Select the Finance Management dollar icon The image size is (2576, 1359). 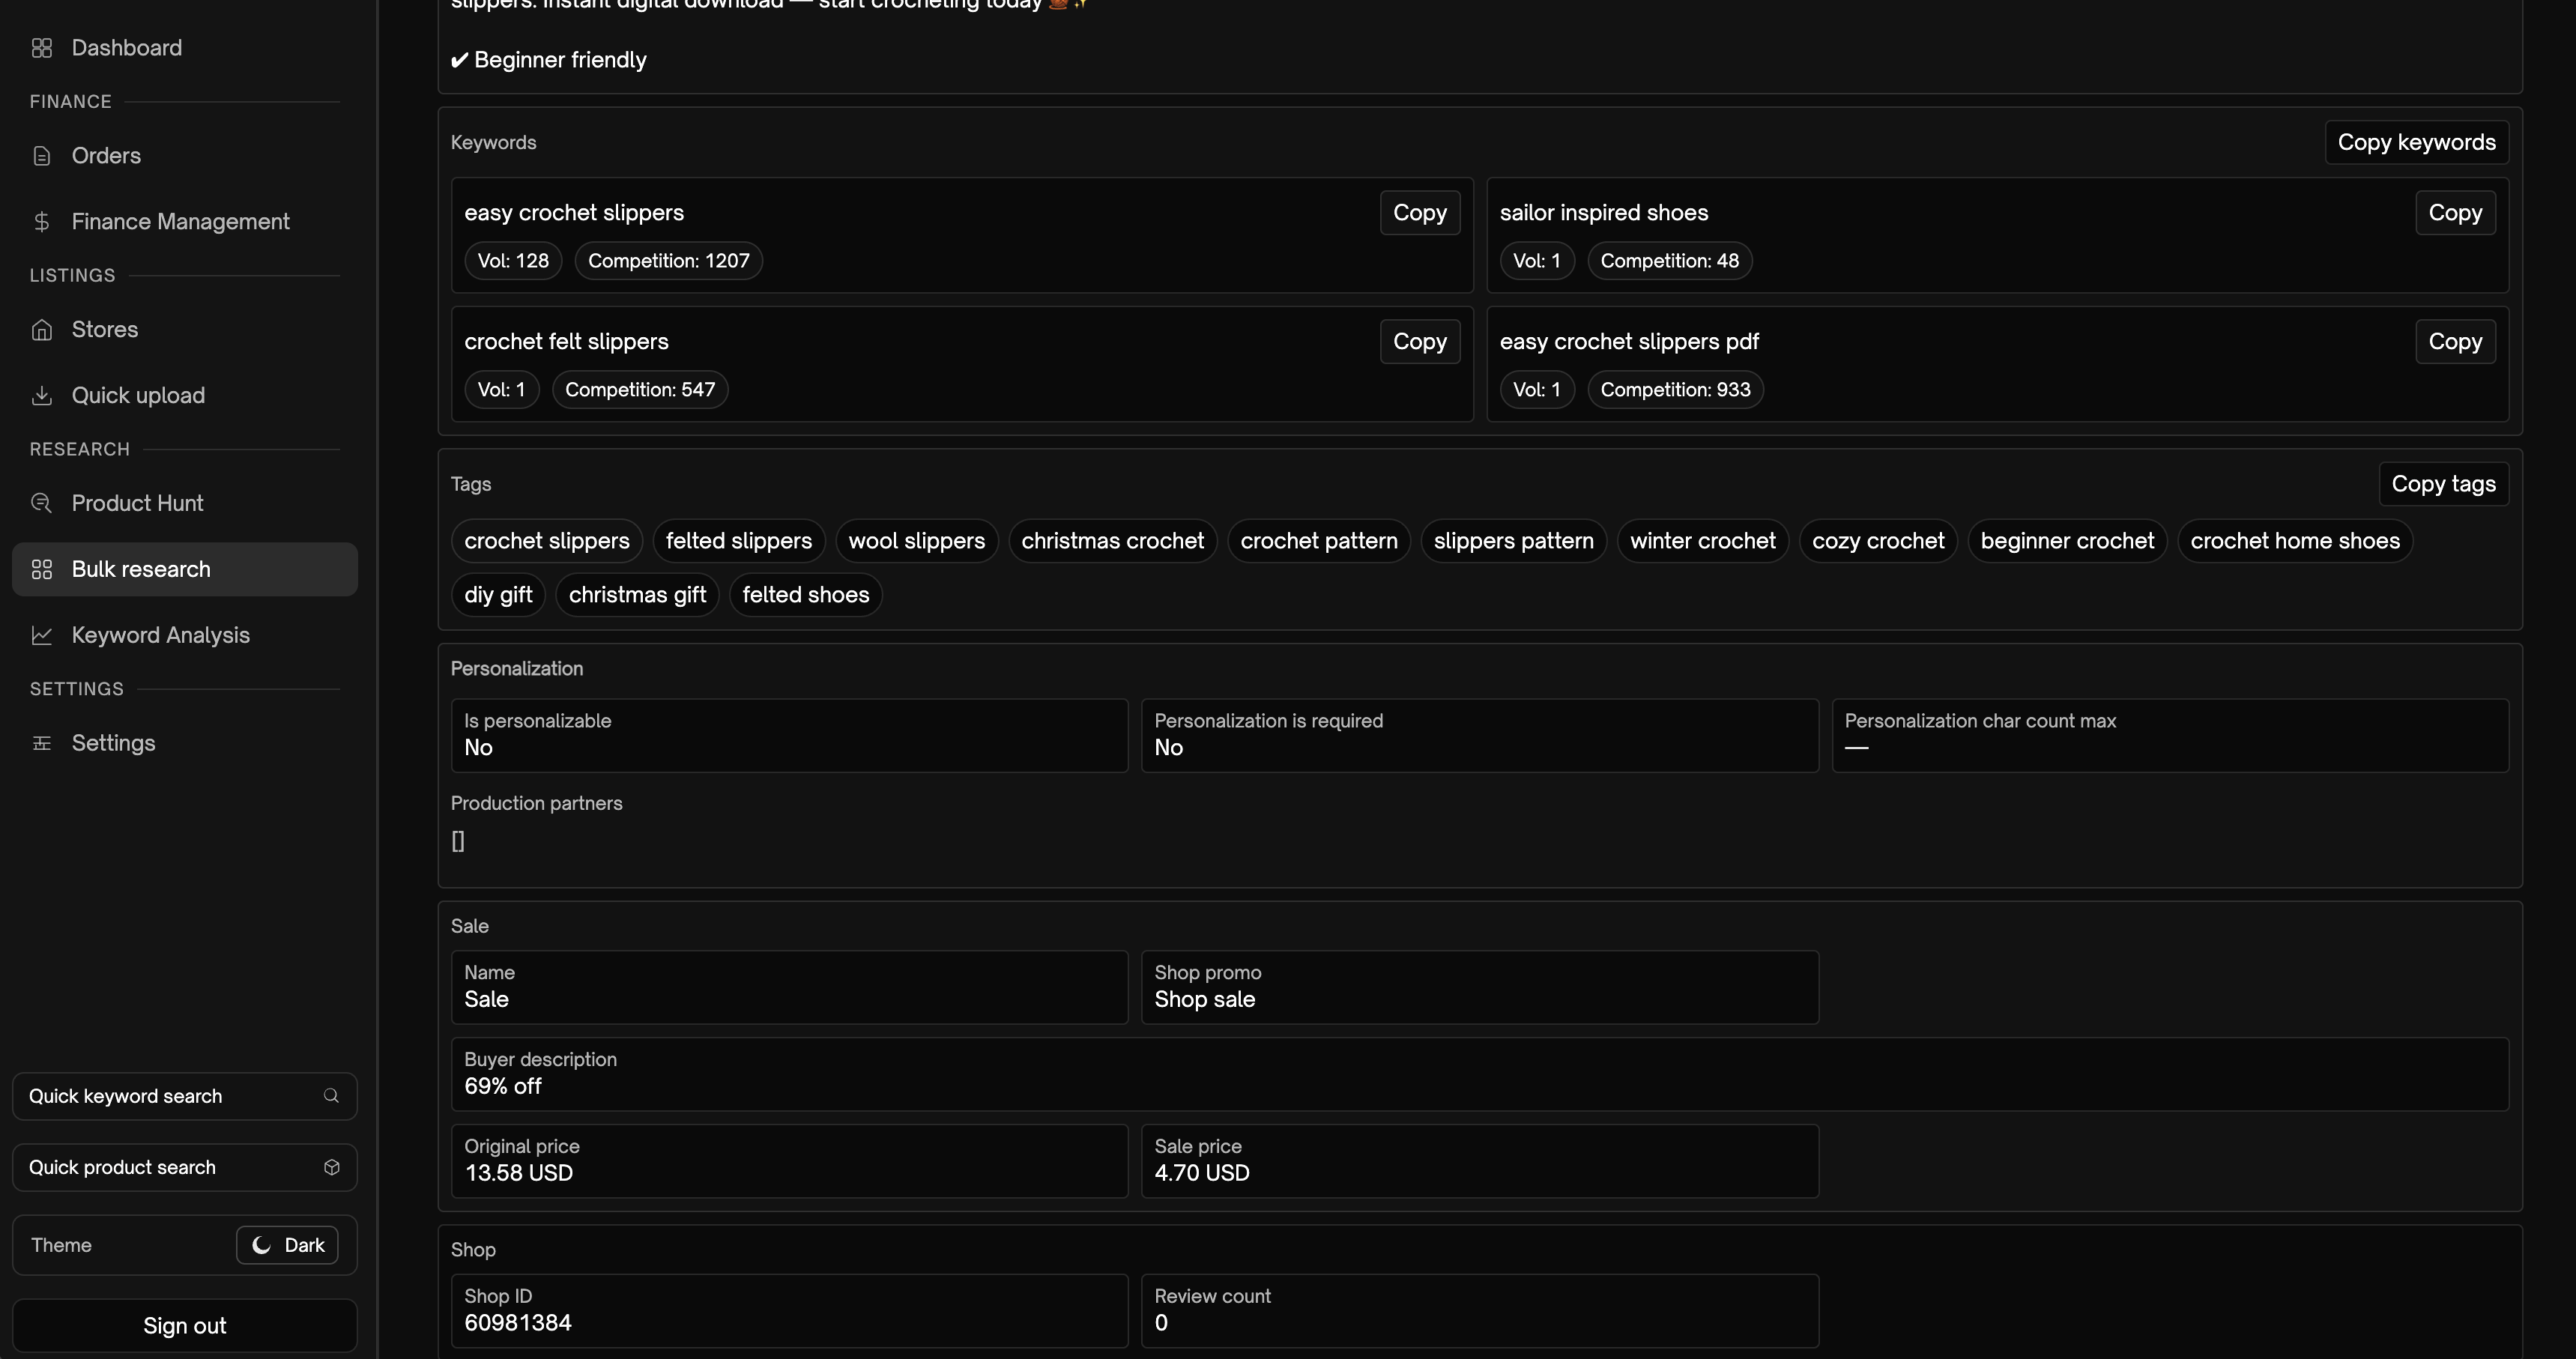tap(42, 221)
